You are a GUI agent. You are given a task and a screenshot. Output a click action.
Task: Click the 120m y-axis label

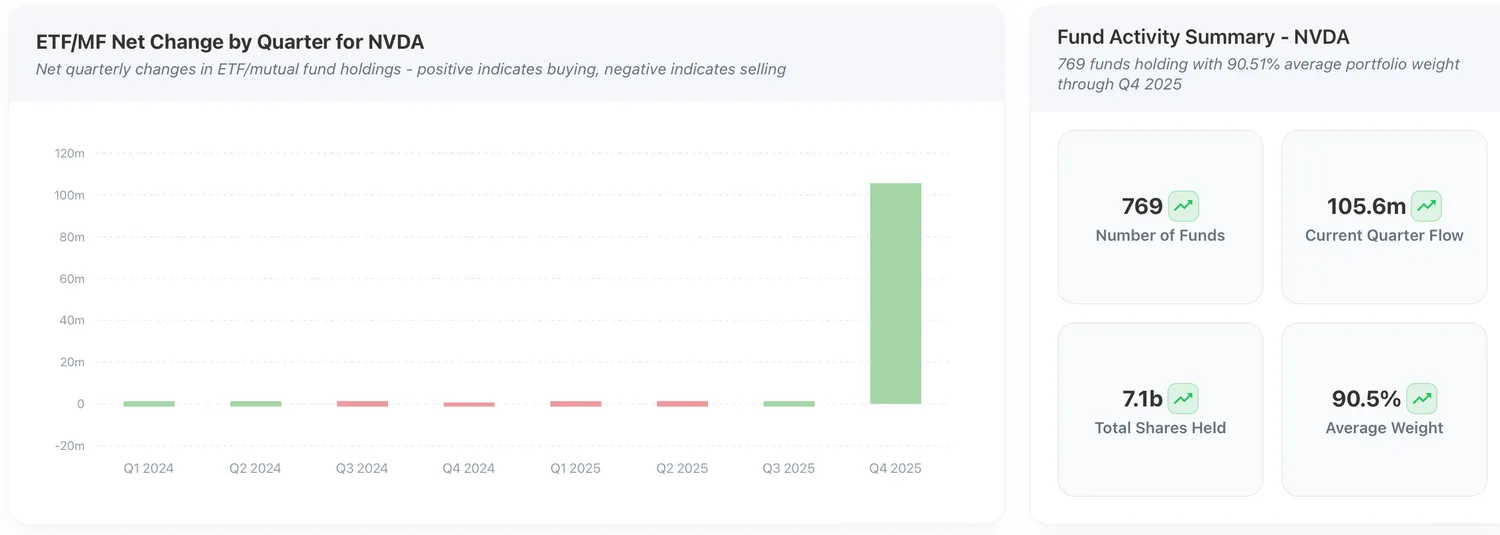click(x=69, y=153)
